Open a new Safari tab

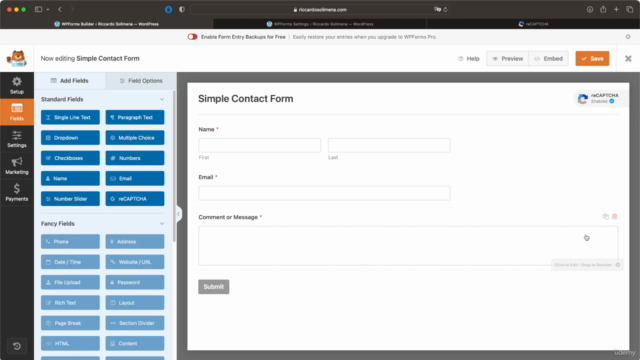tap(616, 9)
